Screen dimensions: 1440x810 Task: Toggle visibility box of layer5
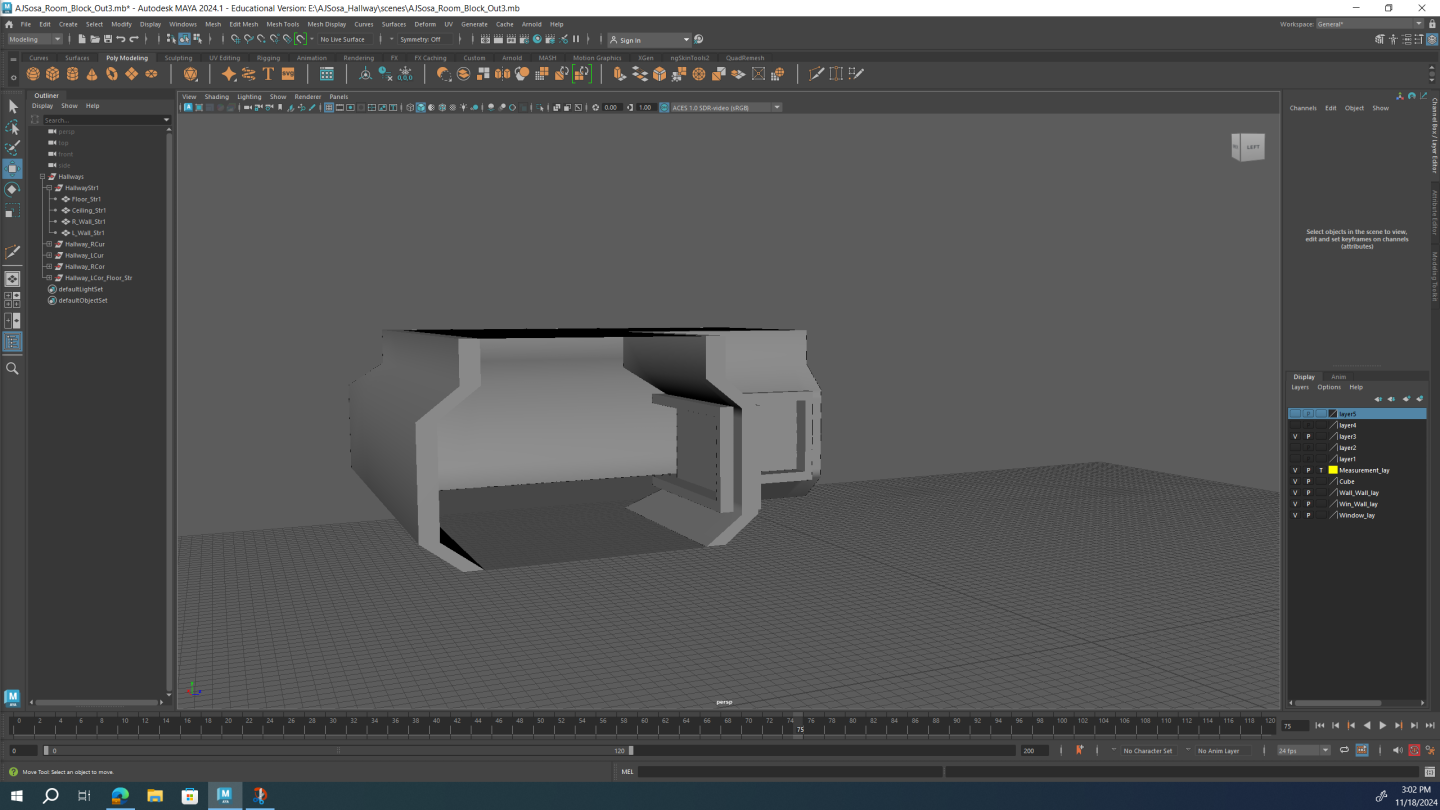pos(1295,413)
